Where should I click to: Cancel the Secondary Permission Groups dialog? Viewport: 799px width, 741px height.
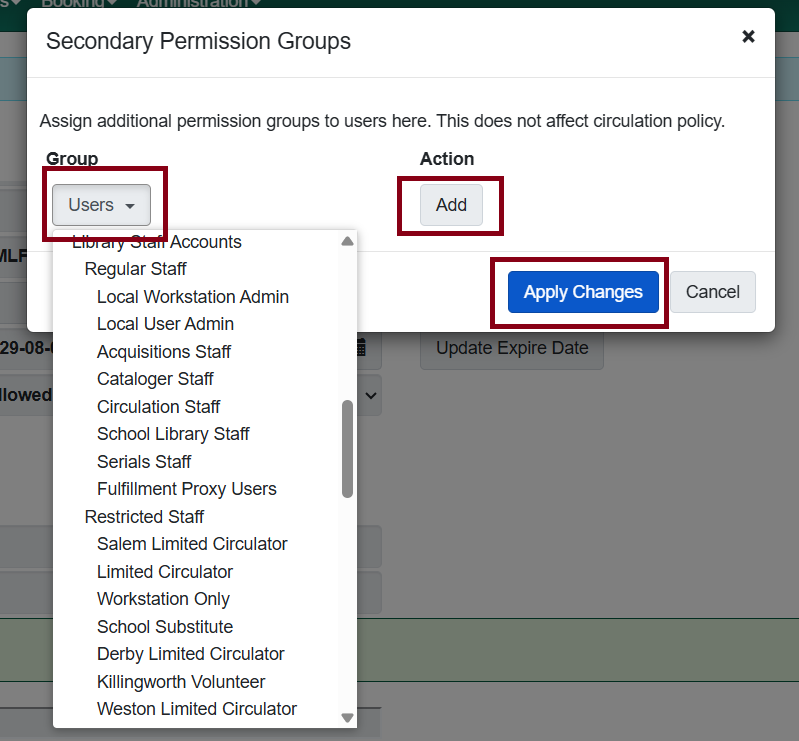click(712, 292)
